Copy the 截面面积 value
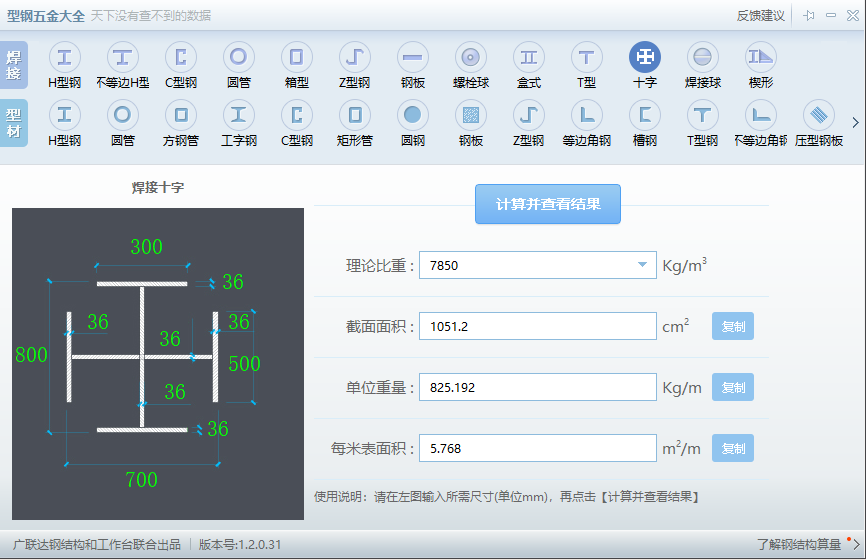The image size is (866, 560). tap(733, 326)
